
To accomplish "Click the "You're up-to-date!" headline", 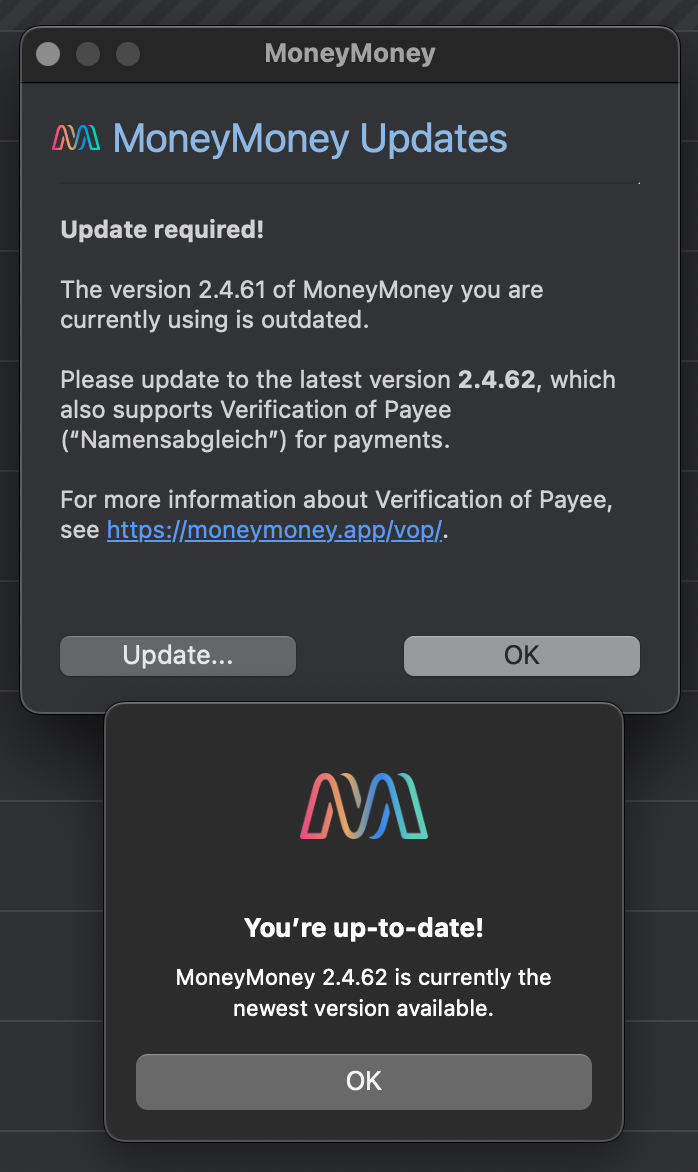I will (364, 928).
